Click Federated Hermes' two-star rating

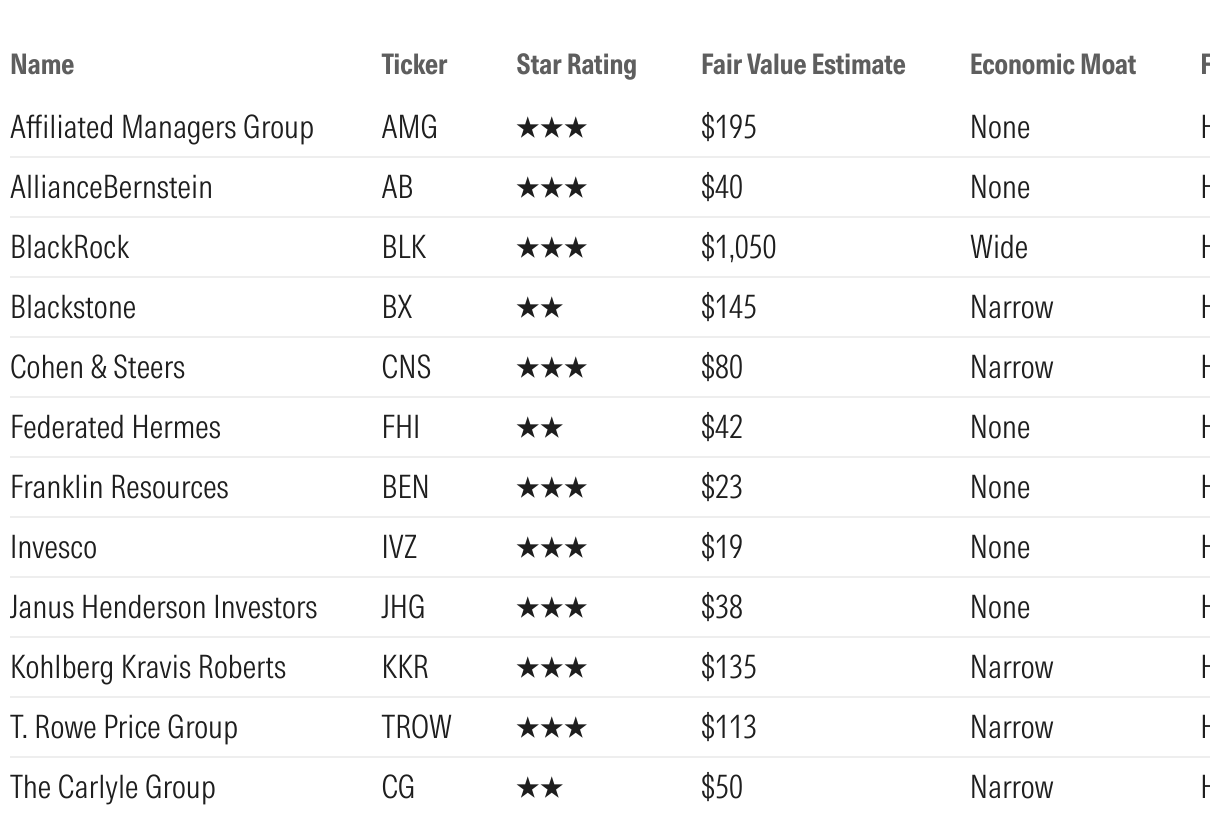coord(540,428)
